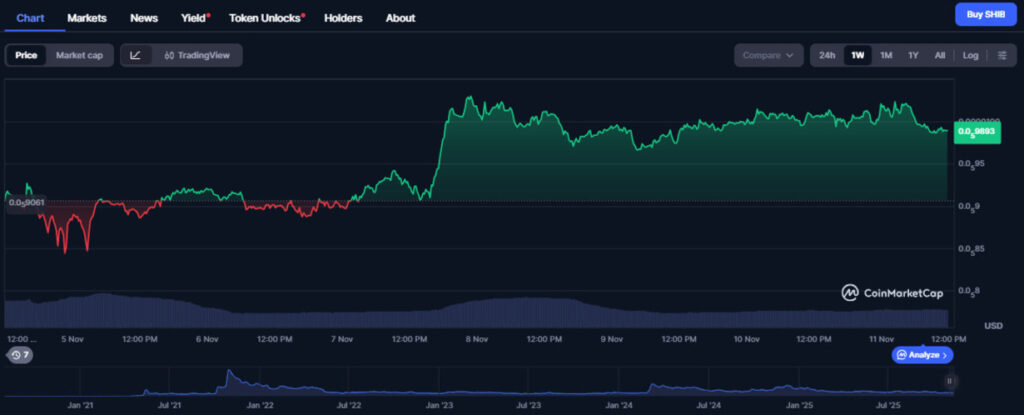1024x415 pixels.
Task: Set the time range to 24h
Action: coord(827,55)
